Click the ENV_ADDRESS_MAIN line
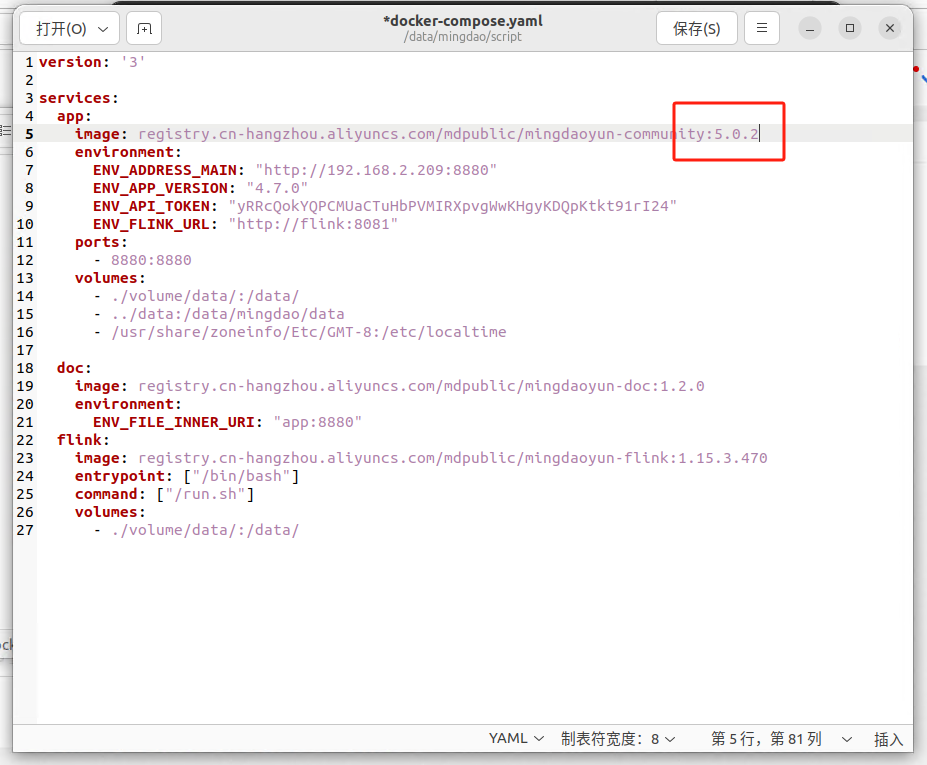Viewport: 927px width, 765px height. tap(295, 170)
